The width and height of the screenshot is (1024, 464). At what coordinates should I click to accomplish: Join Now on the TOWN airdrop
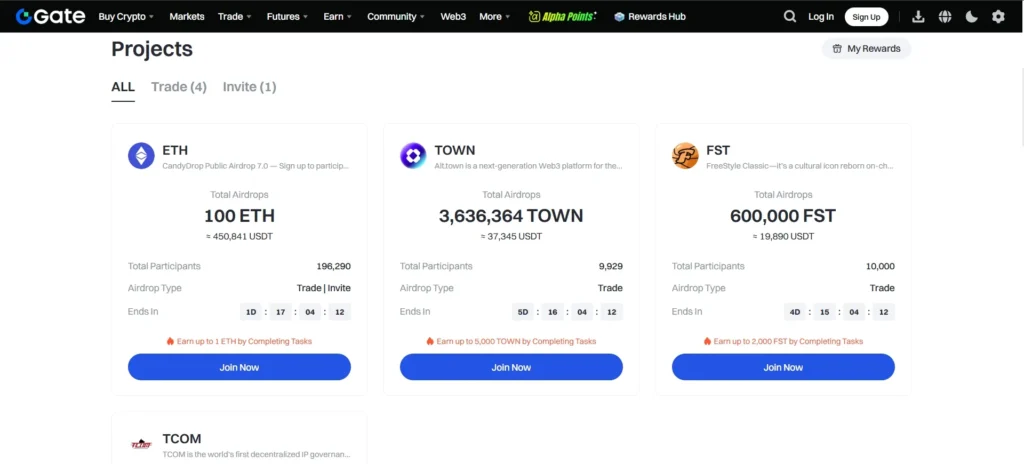tap(511, 367)
